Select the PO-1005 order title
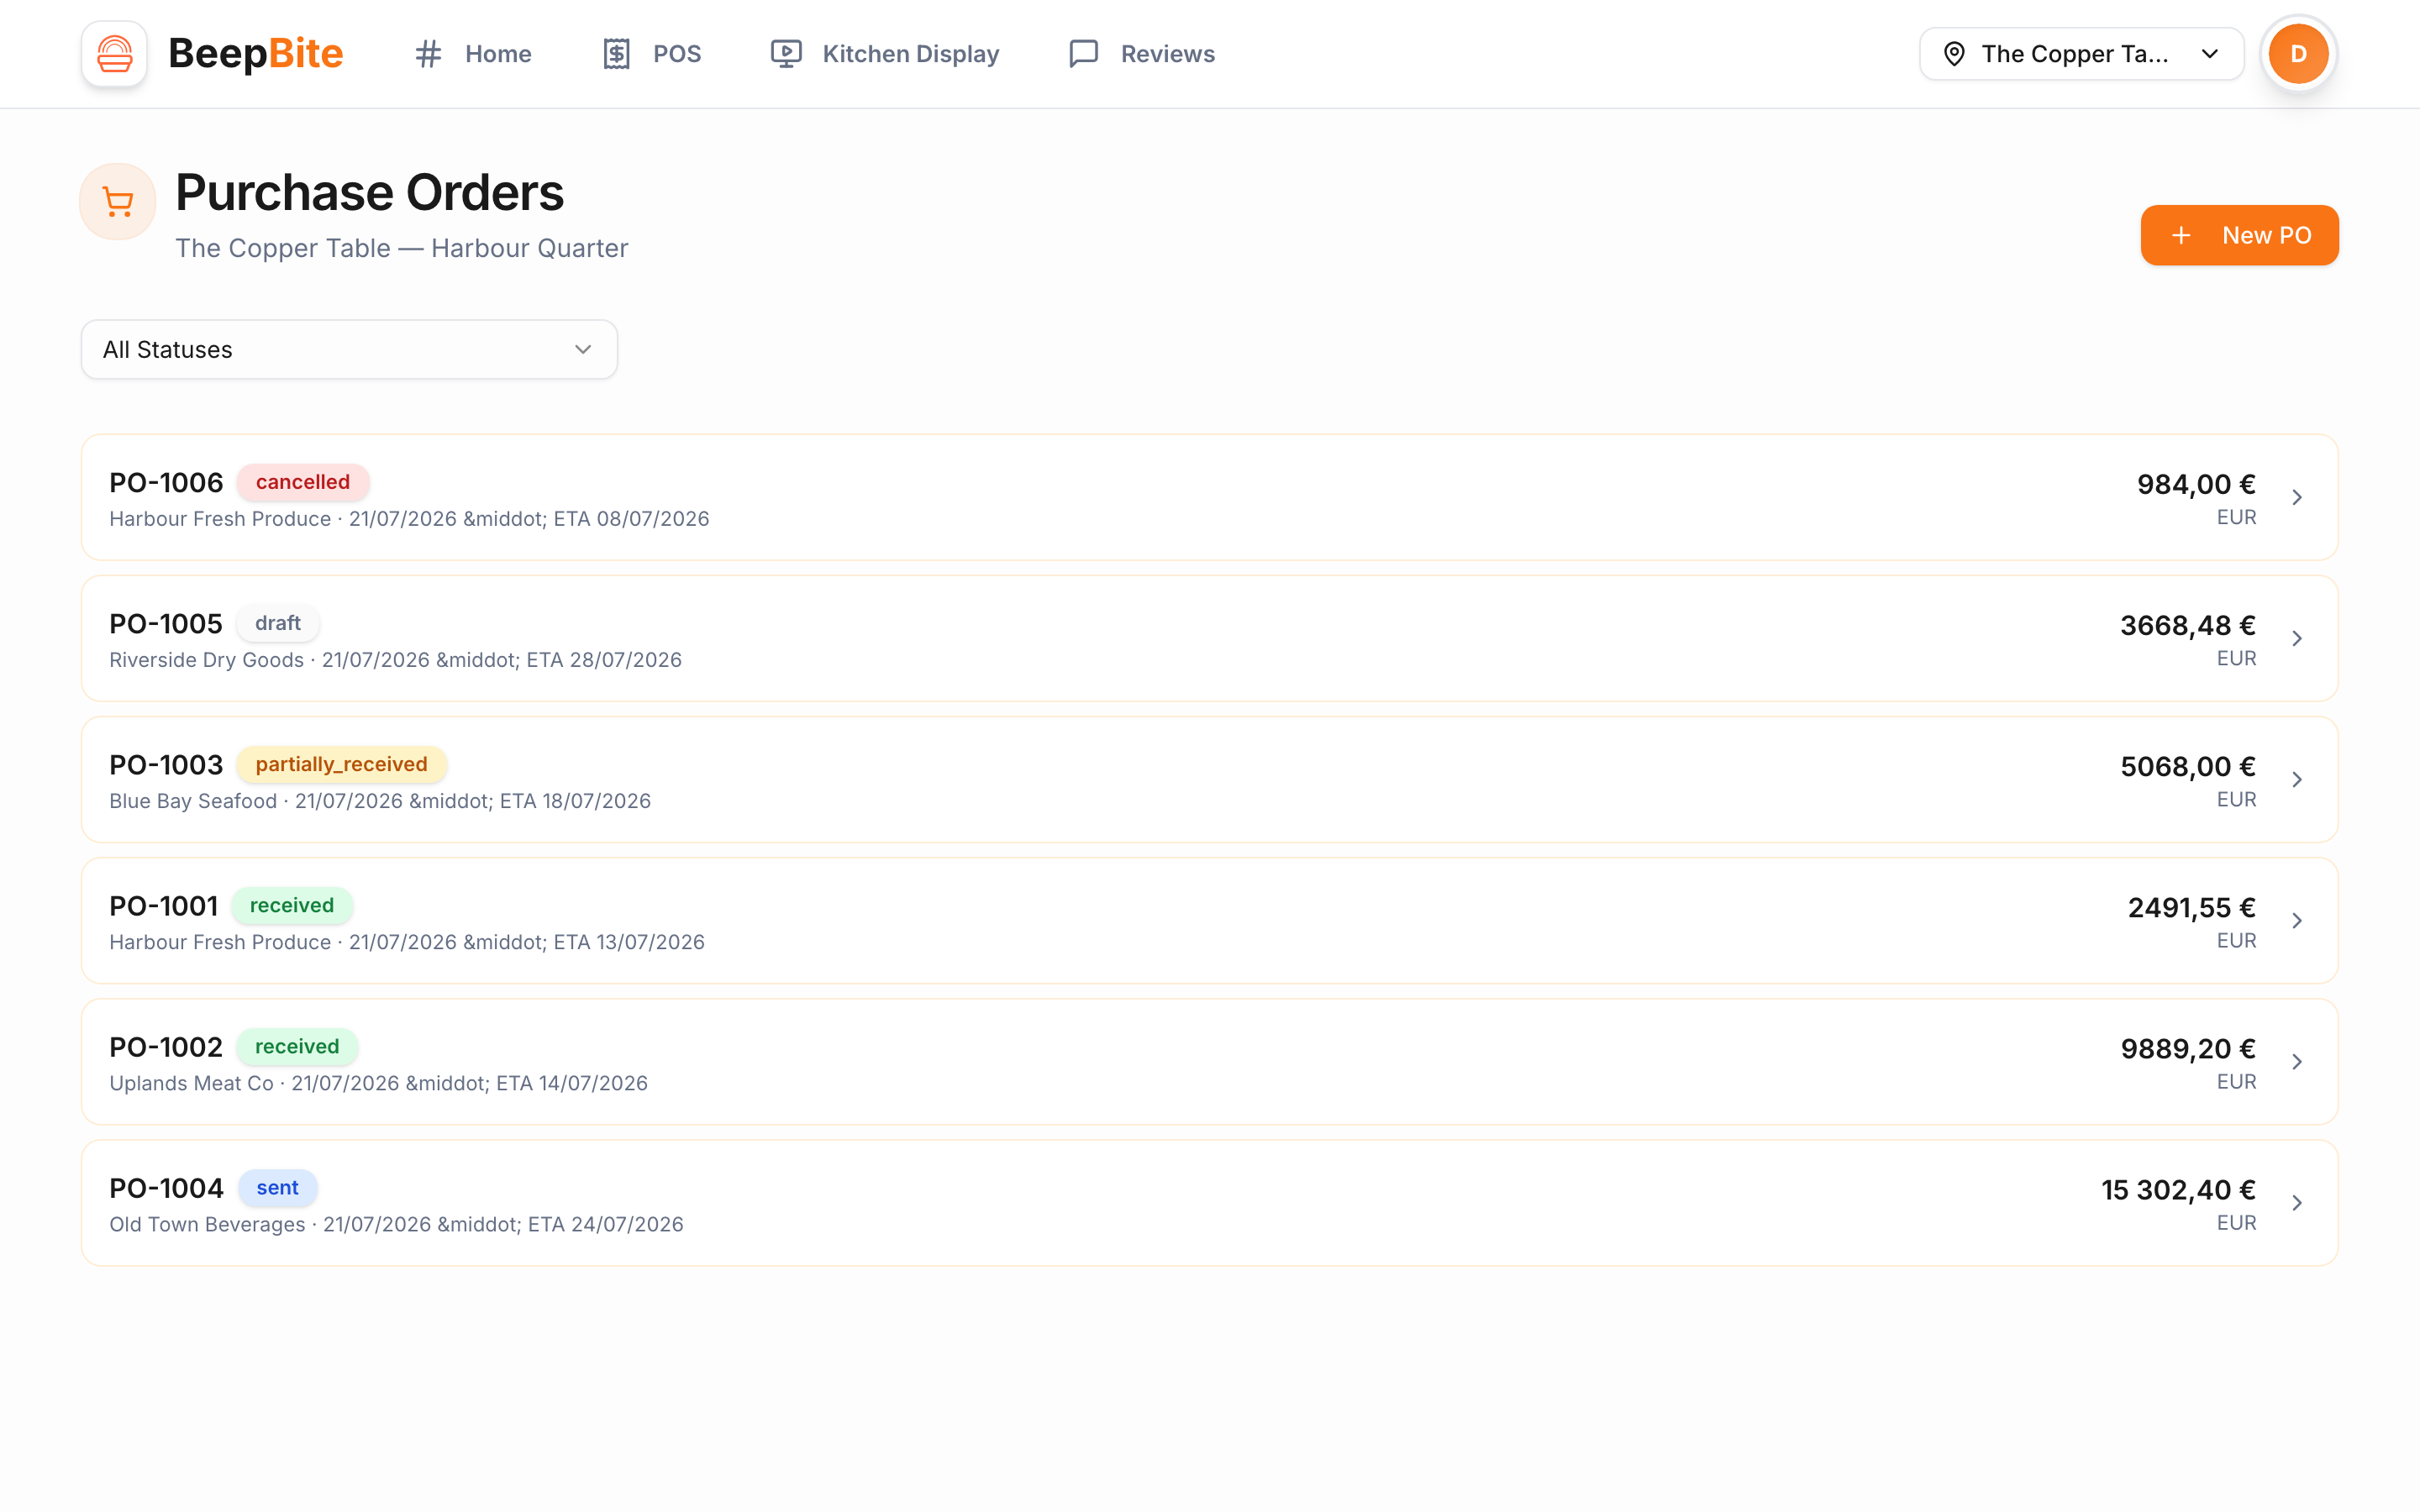 tap(166, 624)
